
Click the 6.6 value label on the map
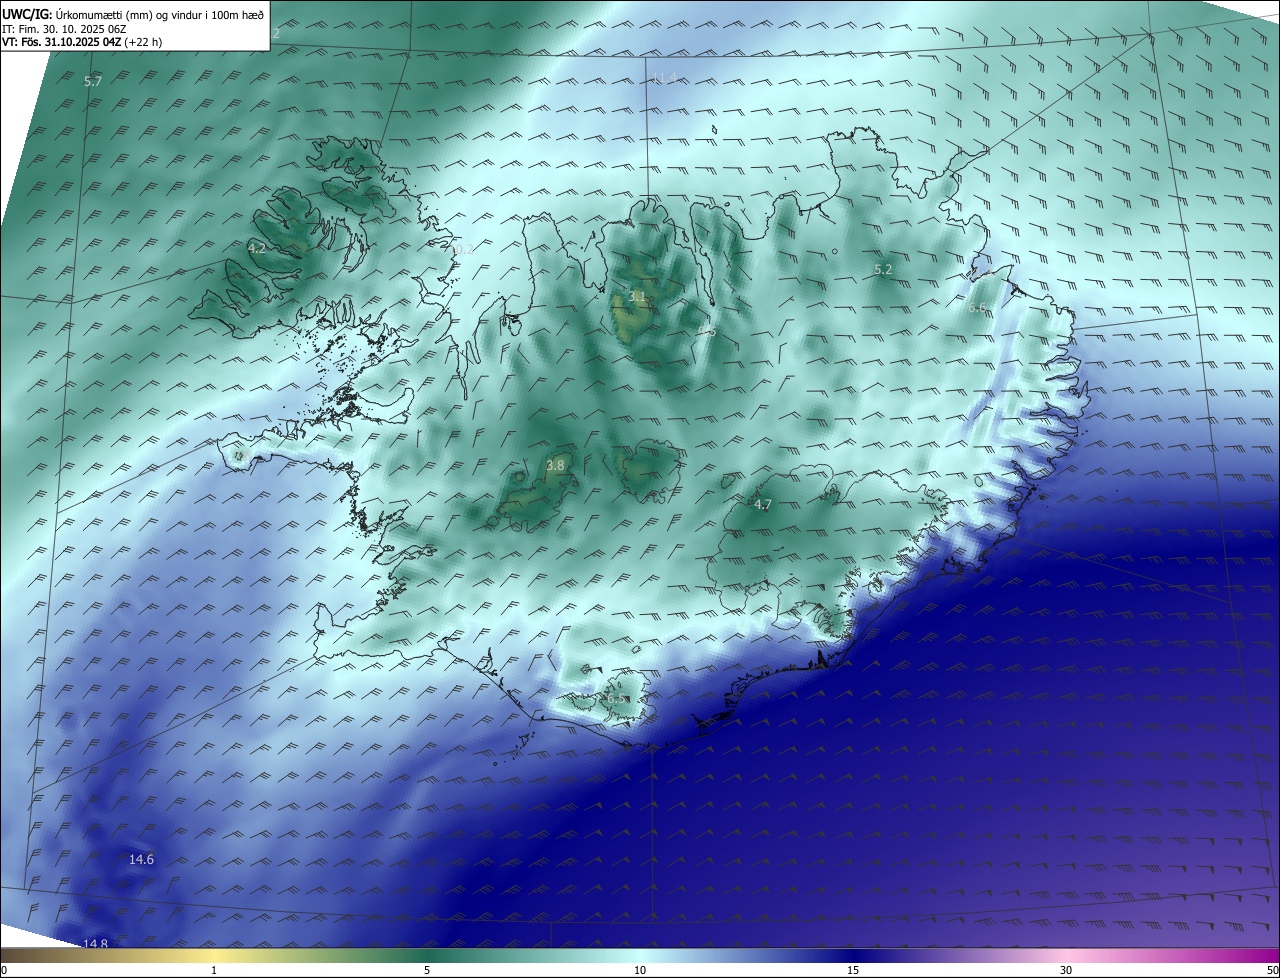(977, 308)
